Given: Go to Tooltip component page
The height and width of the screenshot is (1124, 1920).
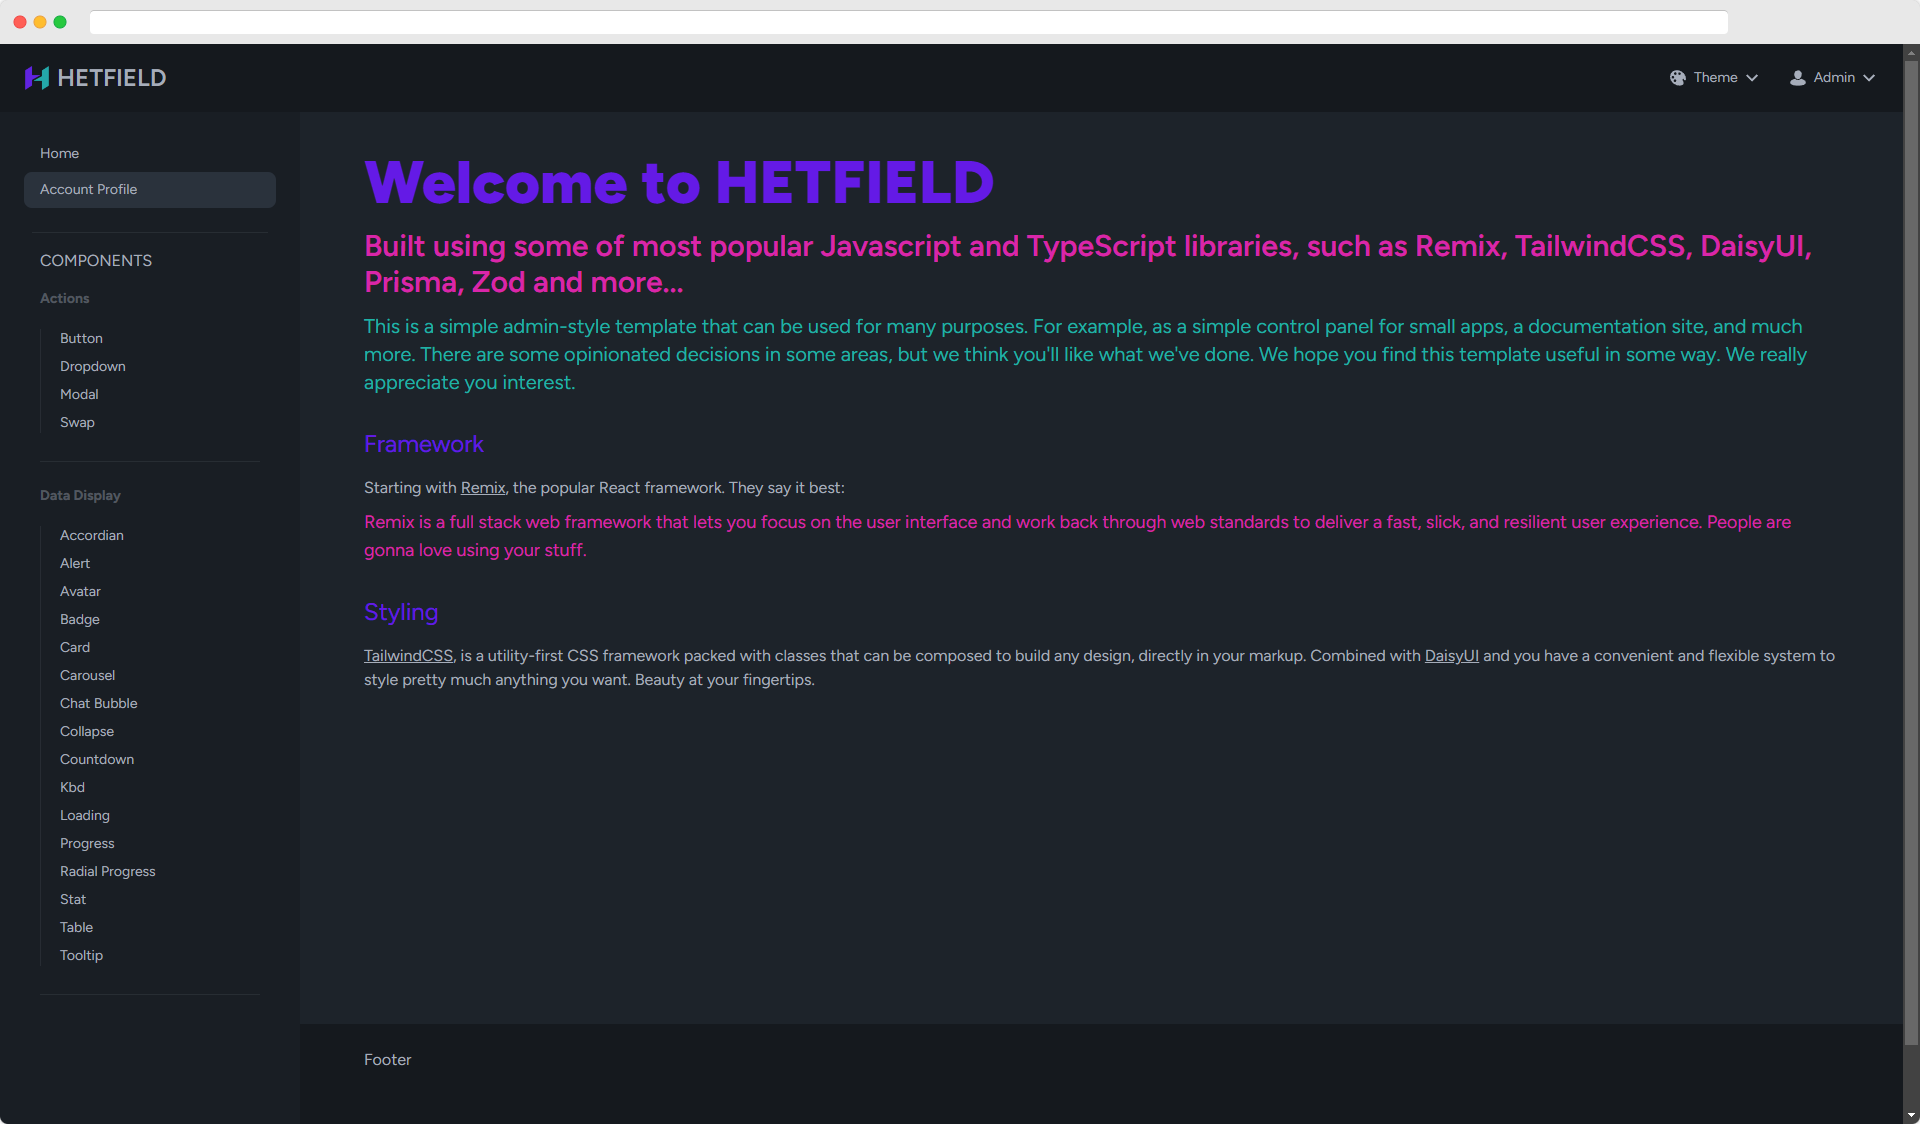Looking at the screenshot, I should [81, 955].
